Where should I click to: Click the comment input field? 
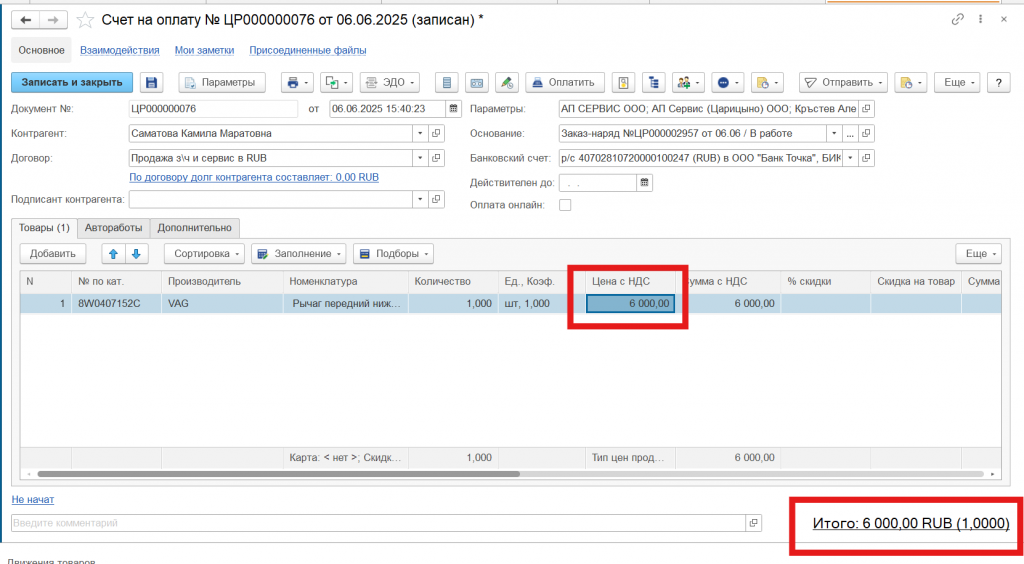click(x=378, y=523)
